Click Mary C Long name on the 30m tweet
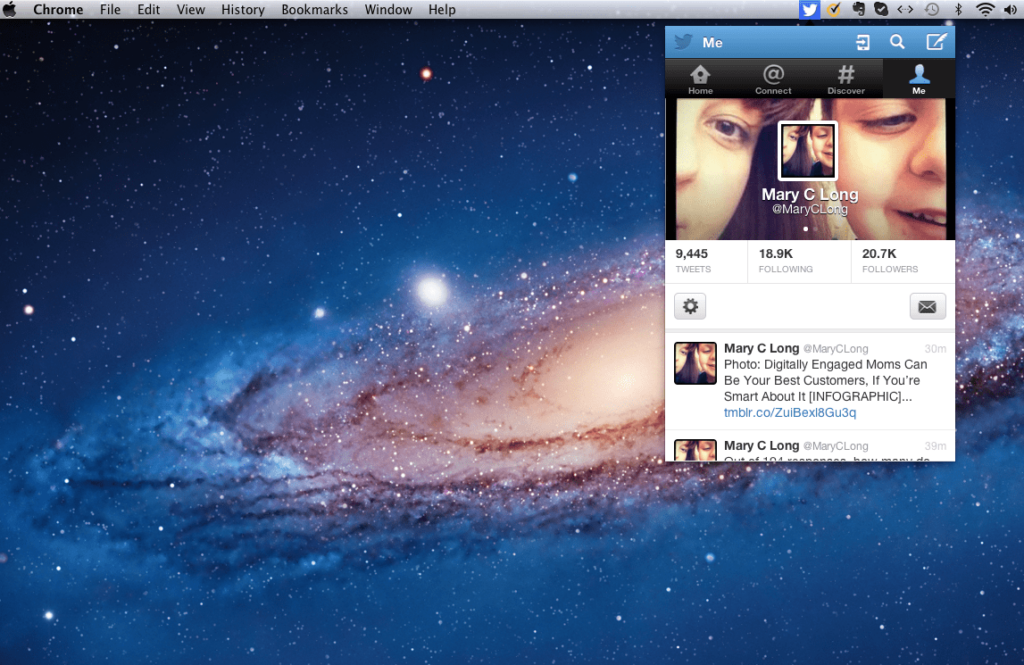 tap(761, 348)
